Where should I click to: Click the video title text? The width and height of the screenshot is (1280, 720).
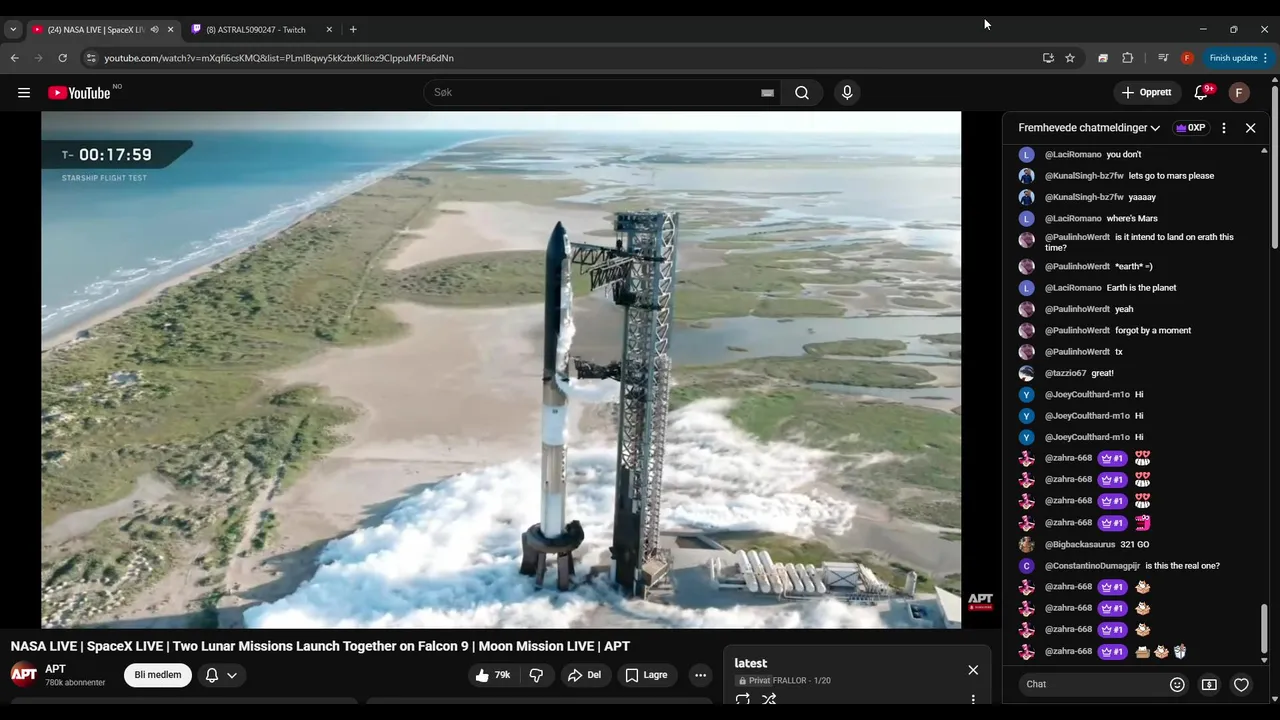320,647
